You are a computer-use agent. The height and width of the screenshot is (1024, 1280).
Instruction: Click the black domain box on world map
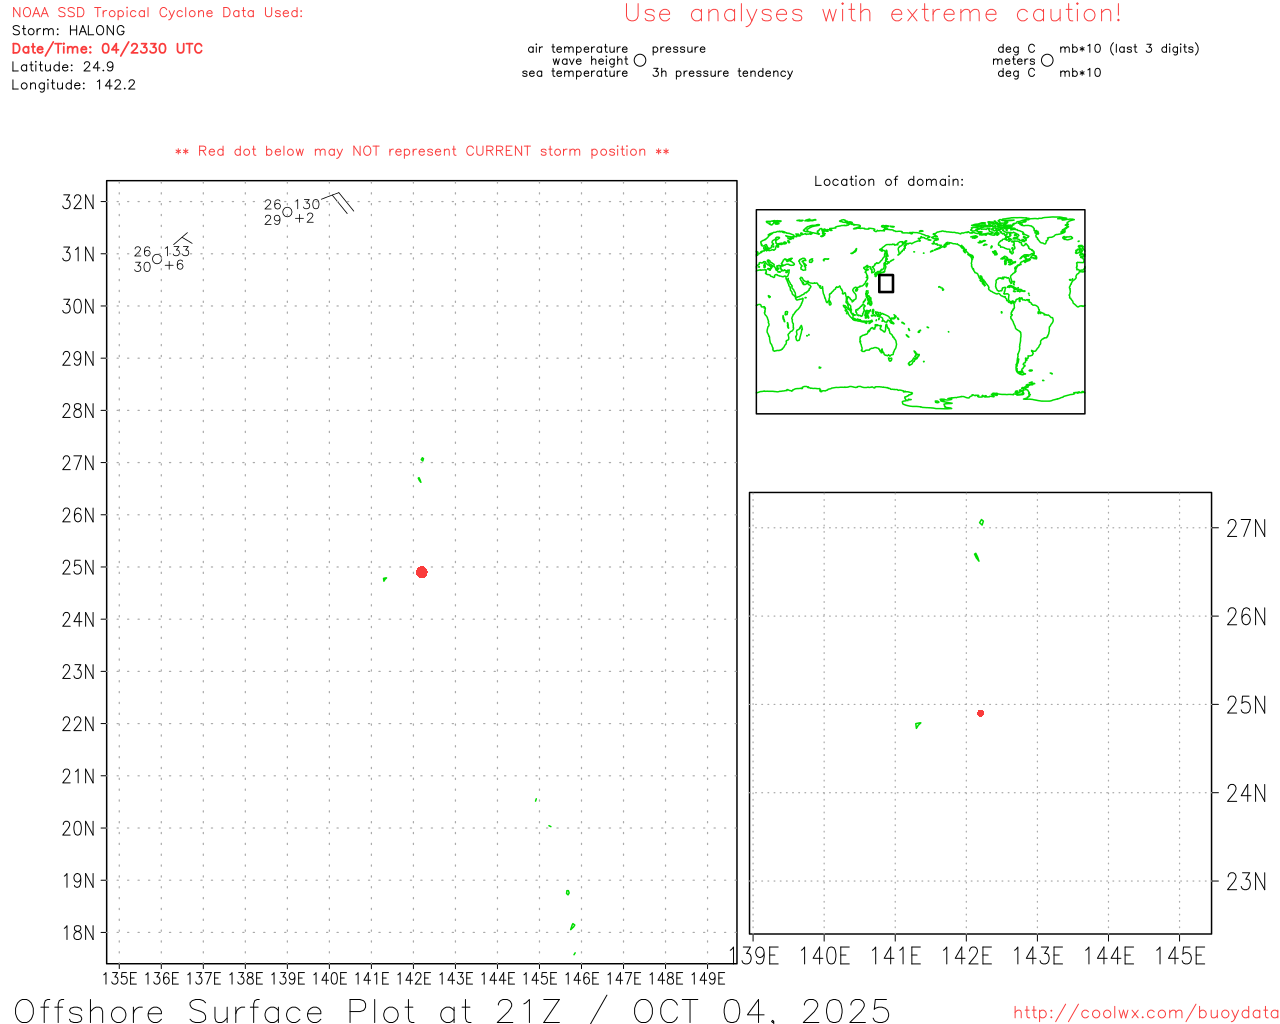coord(886,283)
